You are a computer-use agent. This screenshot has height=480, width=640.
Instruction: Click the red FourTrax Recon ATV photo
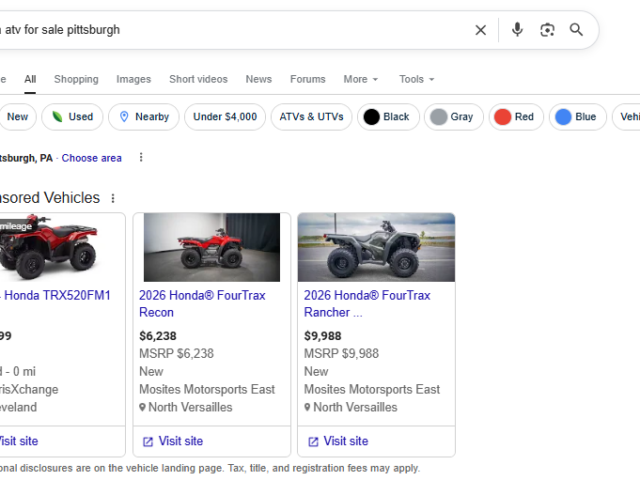pos(212,247)
